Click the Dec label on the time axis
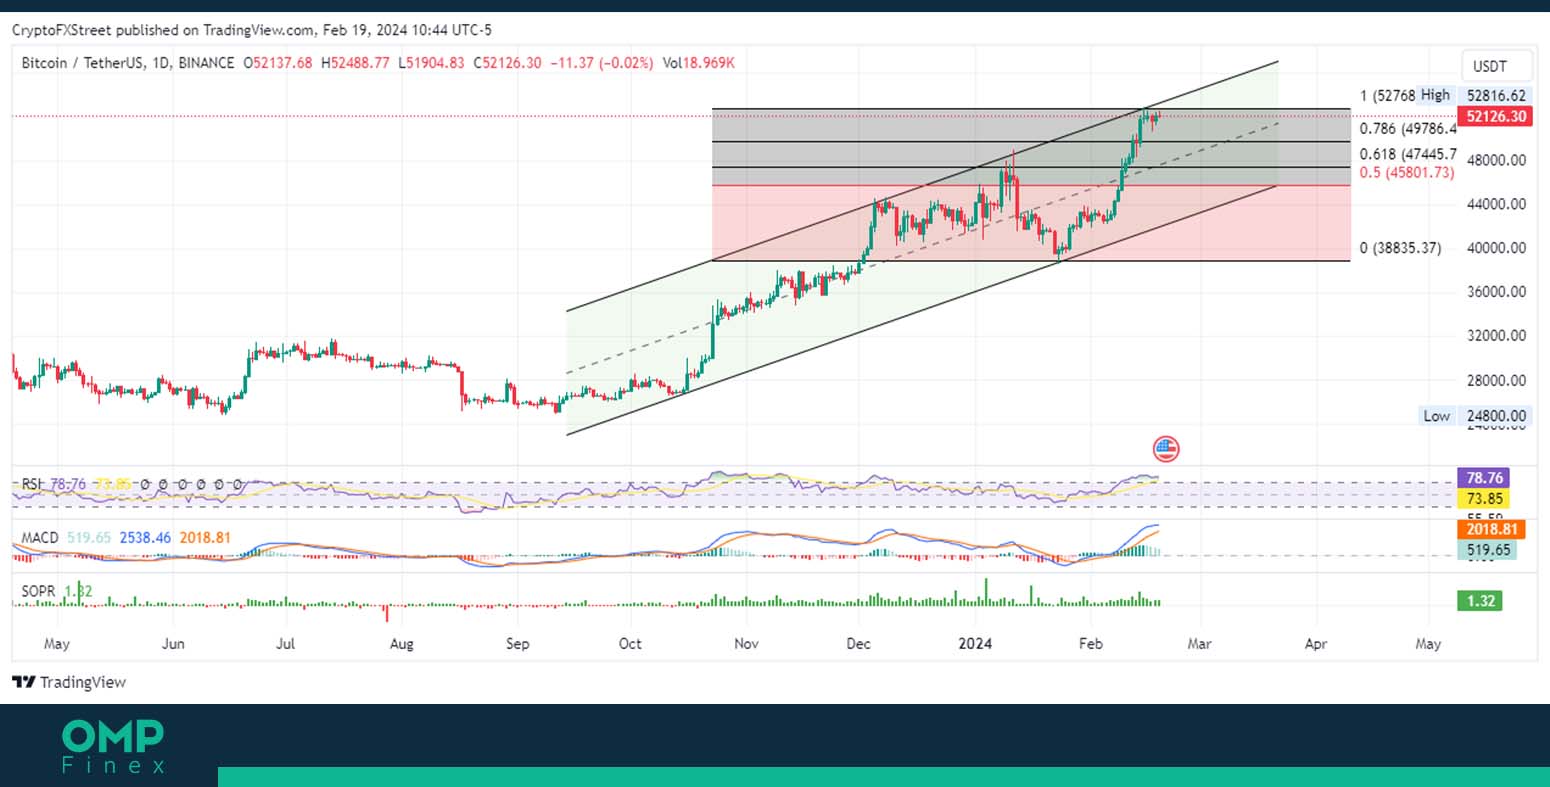Image resolution: width=1550 pixels, height=787 pixels. 859,643
